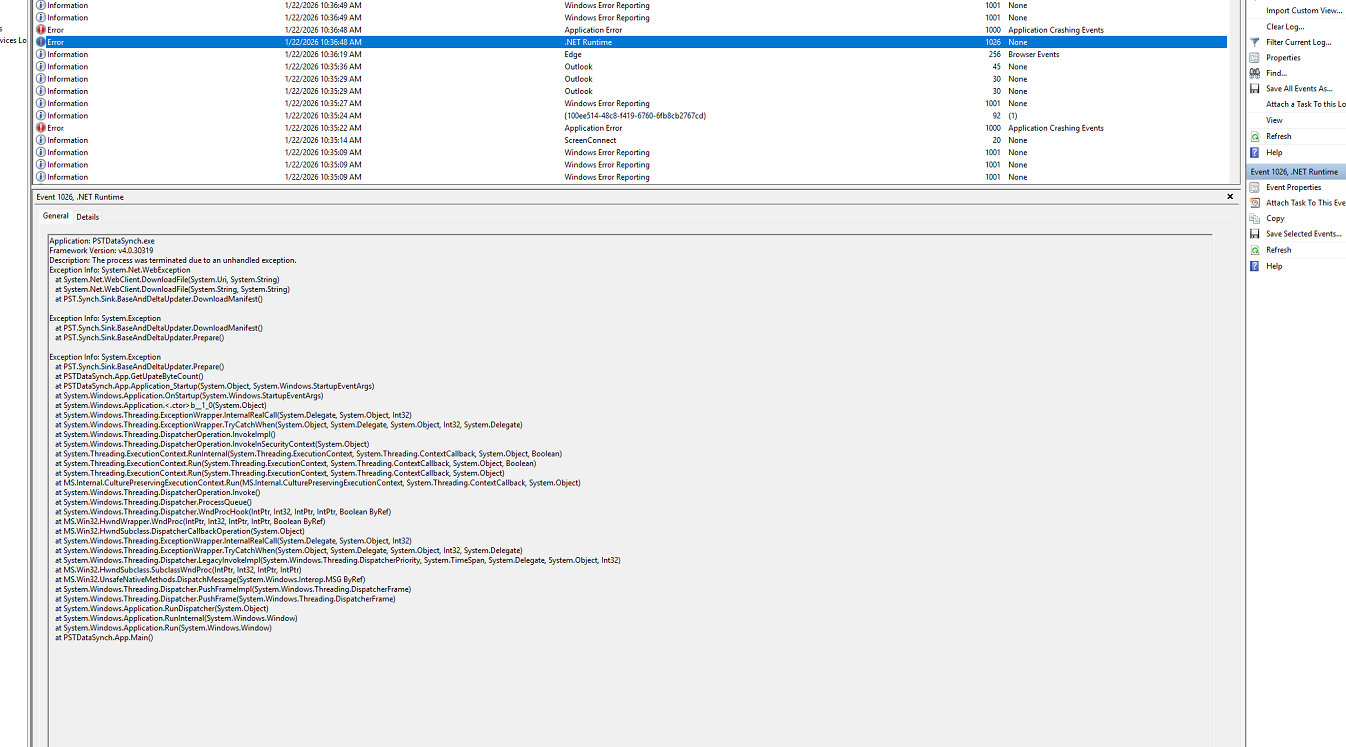Select event from source (100ee514-48c8-f419-6760-6fb8cb2767cd)
The height and width of the screenshot is (747, 1346).
(x=631, y=116)
